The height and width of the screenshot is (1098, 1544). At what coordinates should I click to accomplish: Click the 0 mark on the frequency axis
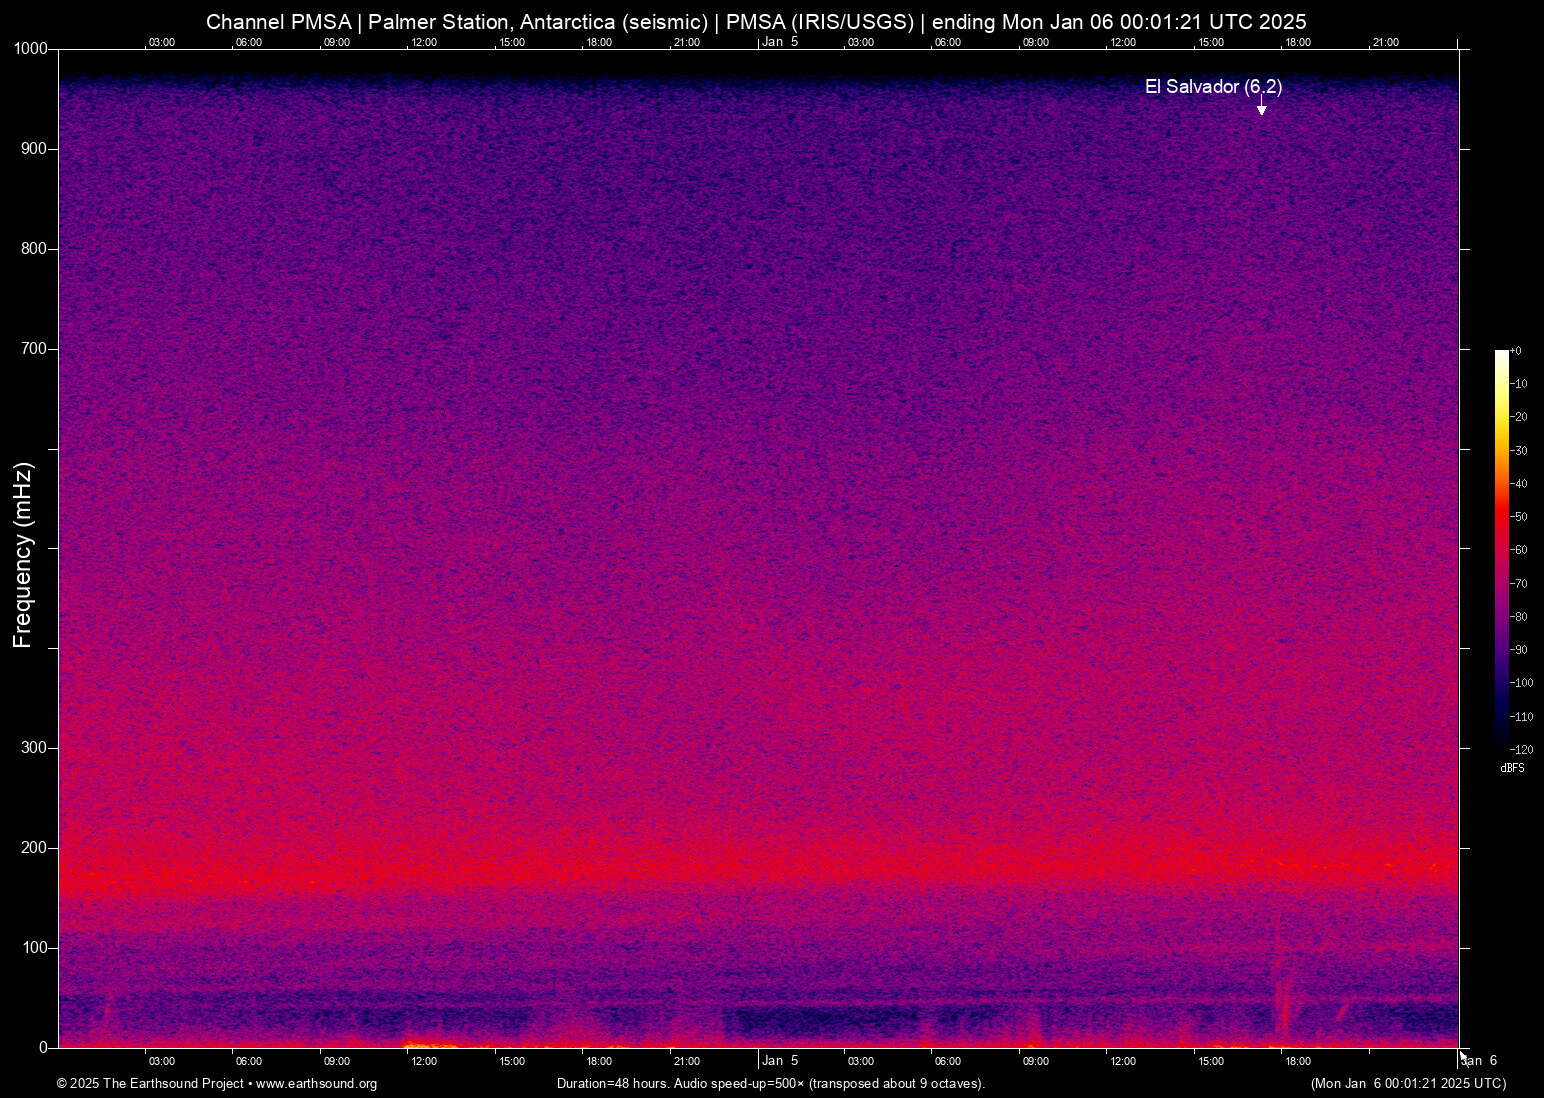pyautogui.click(x=42, y=1046)
